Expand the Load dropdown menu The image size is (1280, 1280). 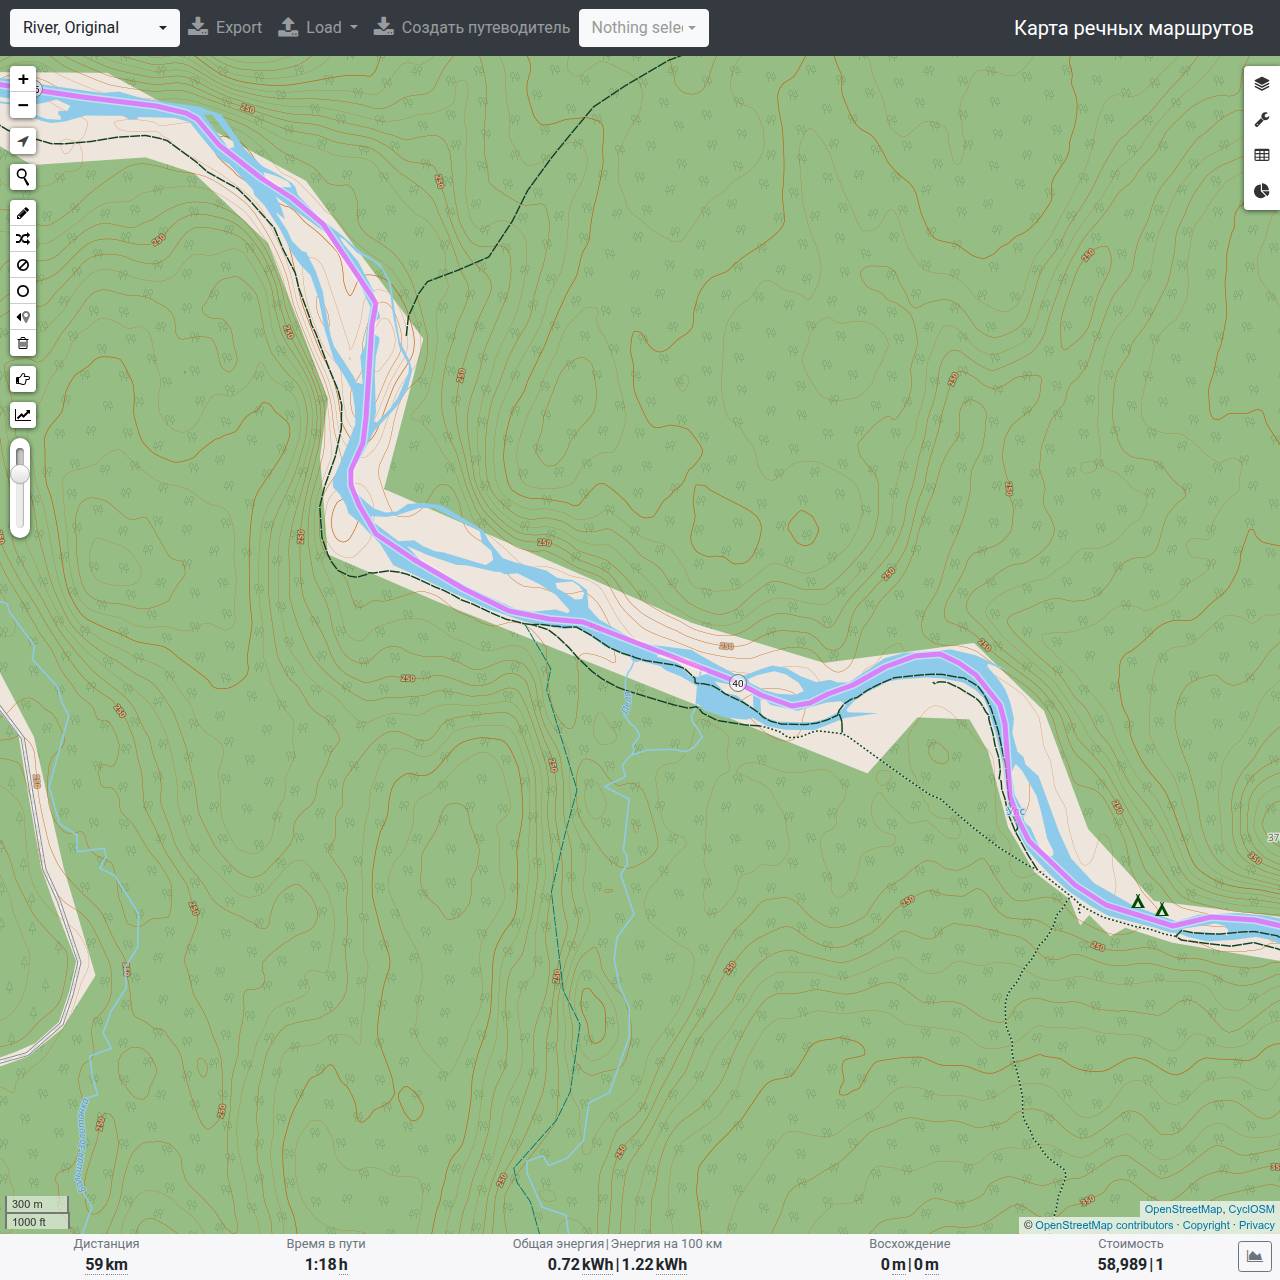pyautogui.click(x=317, y=28)
